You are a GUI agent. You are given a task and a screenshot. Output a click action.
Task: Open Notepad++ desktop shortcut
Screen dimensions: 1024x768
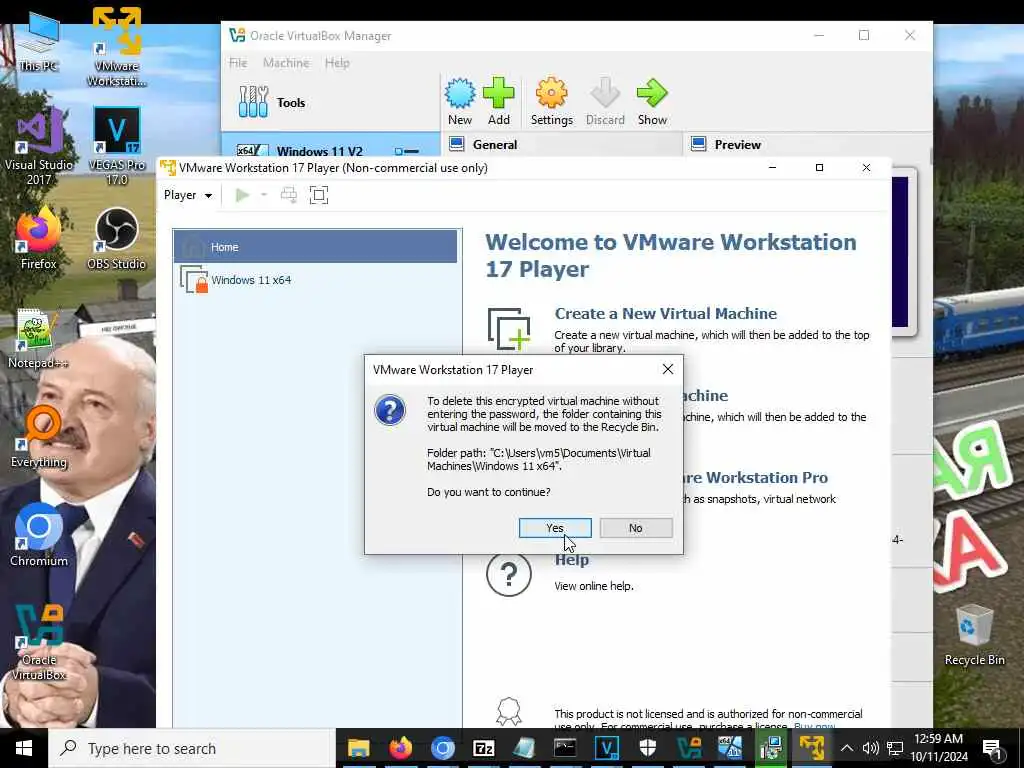point(37,338)
